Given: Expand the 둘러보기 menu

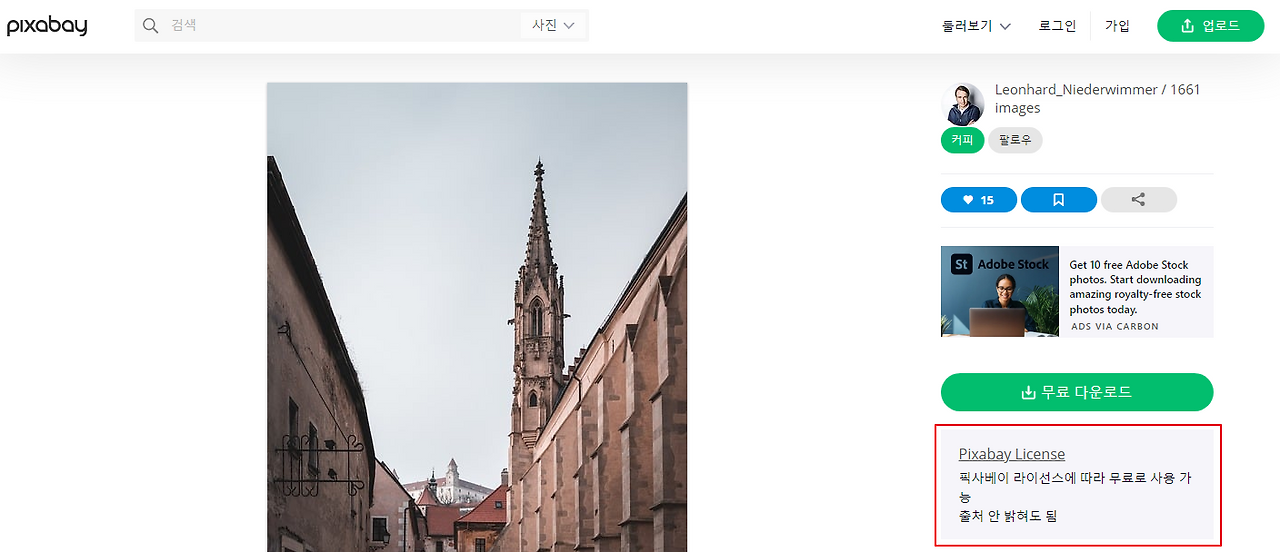Looking at the screenshot, I should (x=976, y=26).
